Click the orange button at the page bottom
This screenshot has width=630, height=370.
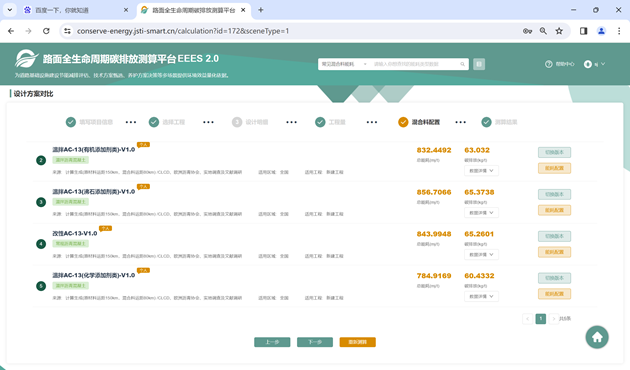click(358, 342)
